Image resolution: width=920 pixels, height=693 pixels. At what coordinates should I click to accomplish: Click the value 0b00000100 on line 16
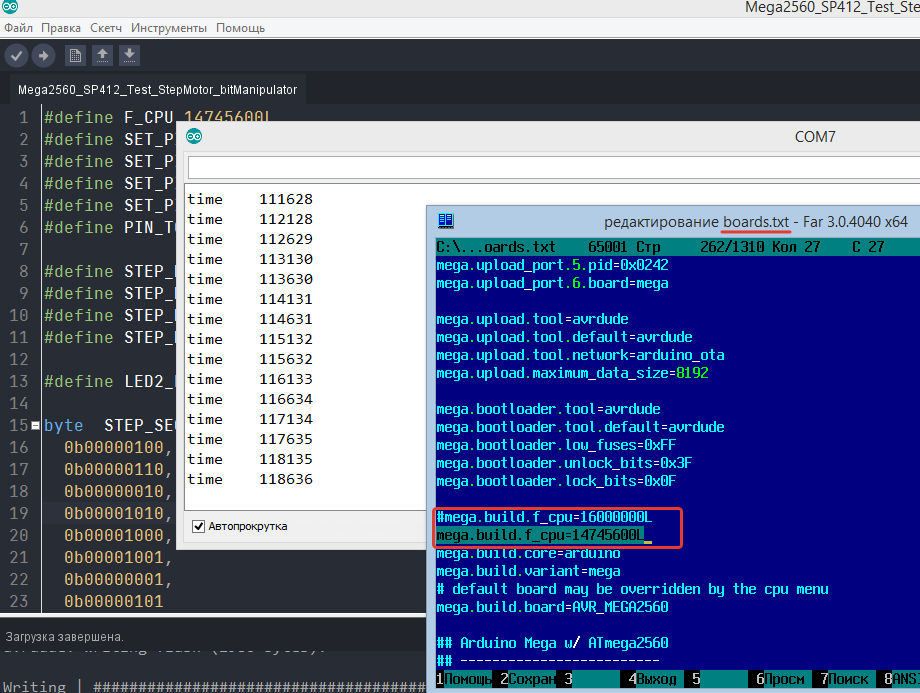coord(114,448)
